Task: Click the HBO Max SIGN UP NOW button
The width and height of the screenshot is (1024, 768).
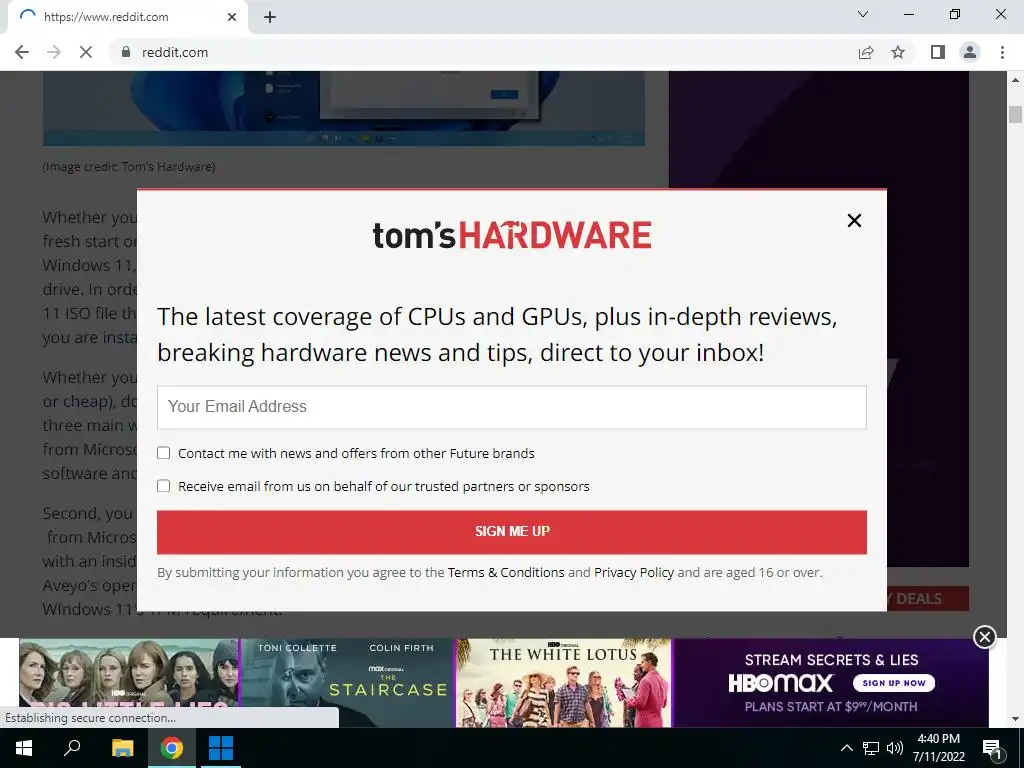Action: point(894,683)
